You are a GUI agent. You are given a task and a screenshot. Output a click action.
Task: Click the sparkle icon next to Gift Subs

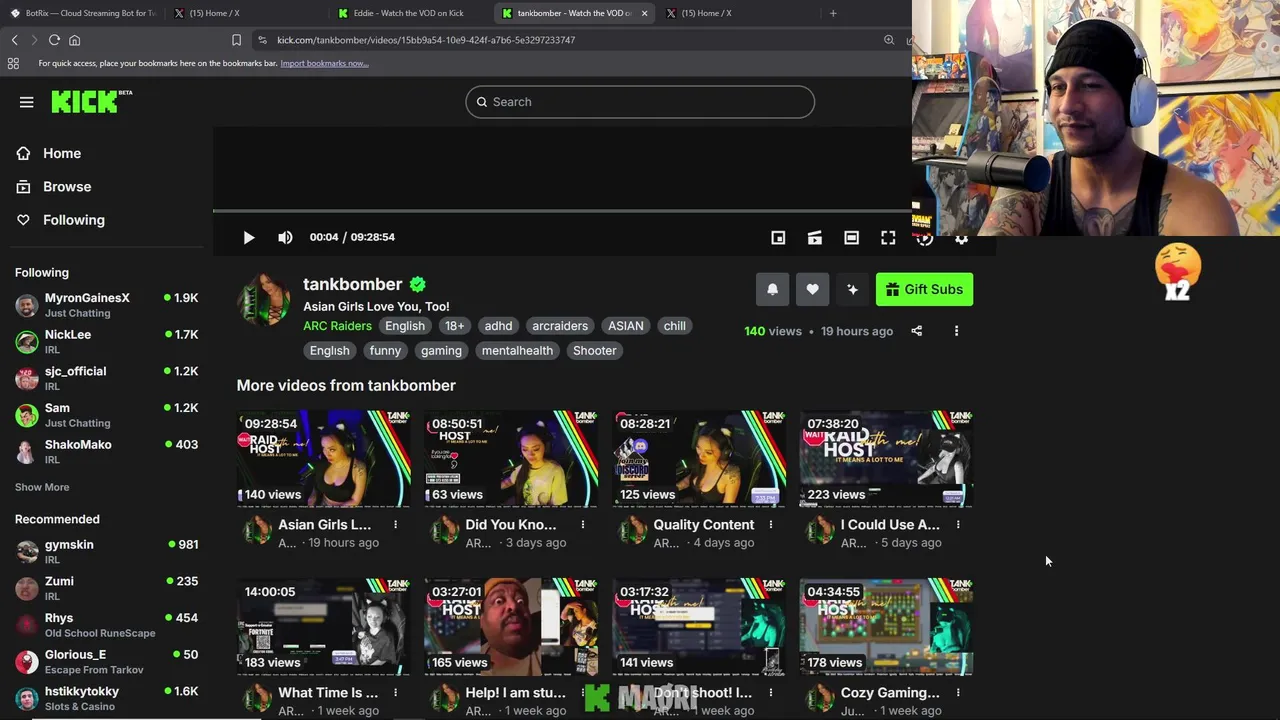click(852, 289)
